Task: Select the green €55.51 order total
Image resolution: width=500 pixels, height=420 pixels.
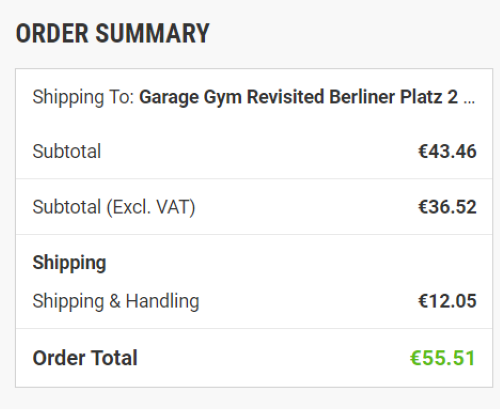Action: (442, 358)
